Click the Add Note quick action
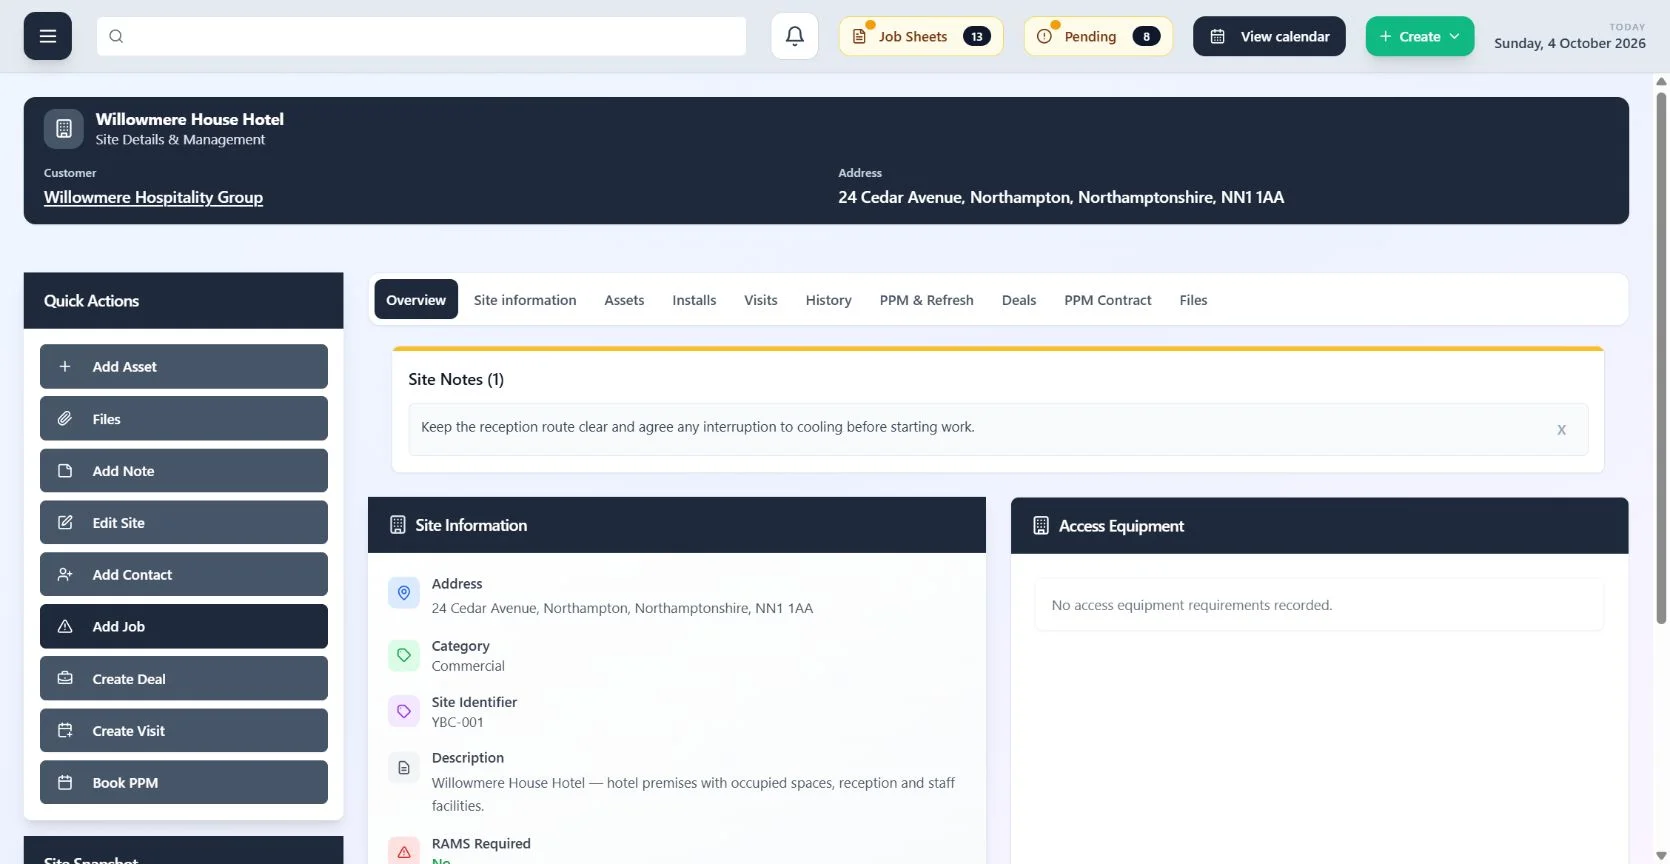 click(184, 470)
